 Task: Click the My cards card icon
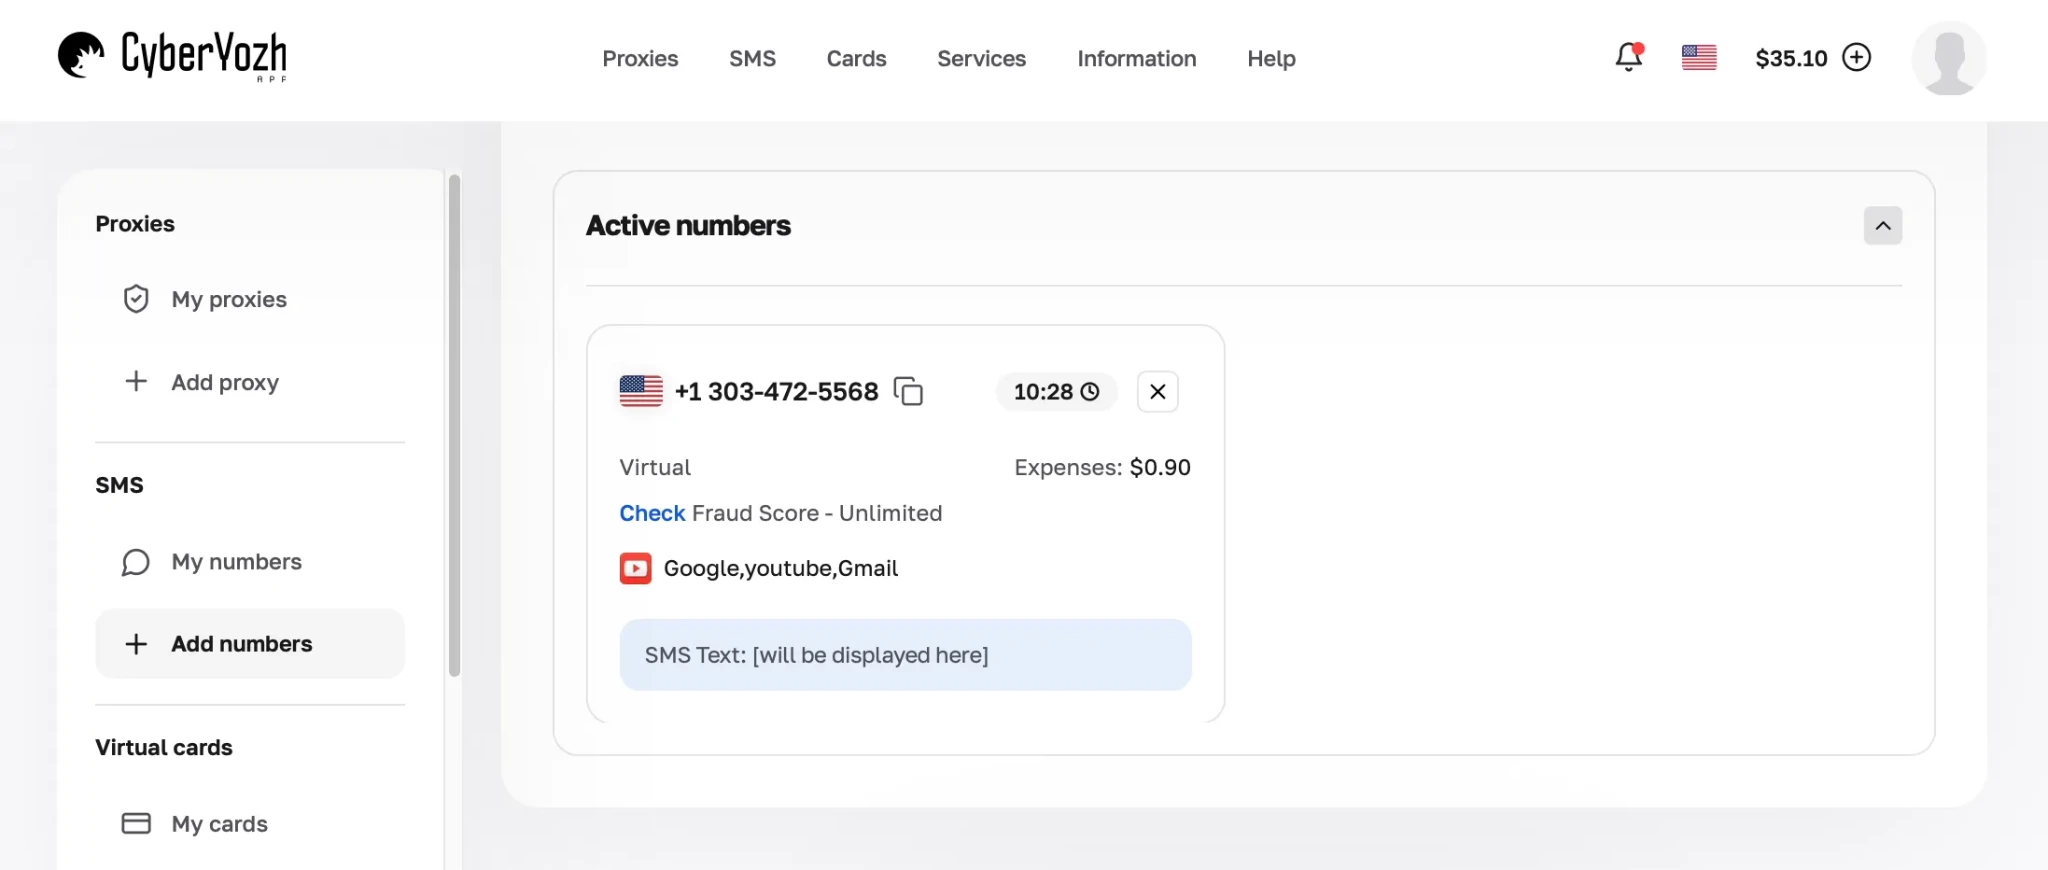point(136,823)
